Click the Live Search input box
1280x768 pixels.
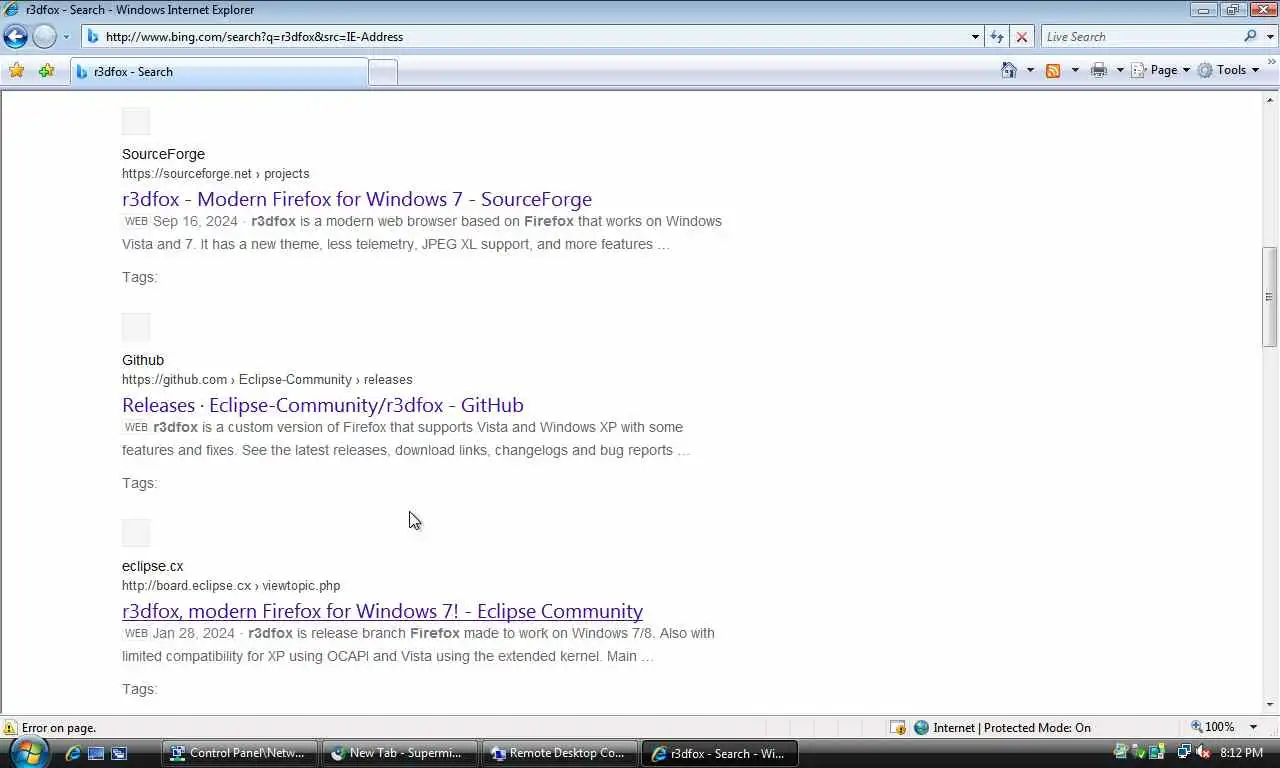point(1140,37)
